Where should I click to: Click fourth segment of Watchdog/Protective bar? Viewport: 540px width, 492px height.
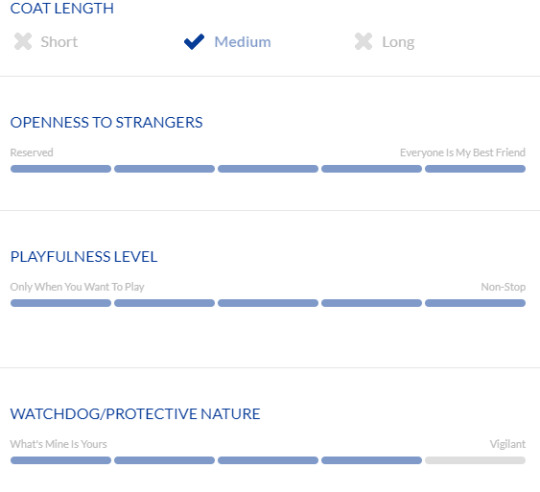(372, 460)
